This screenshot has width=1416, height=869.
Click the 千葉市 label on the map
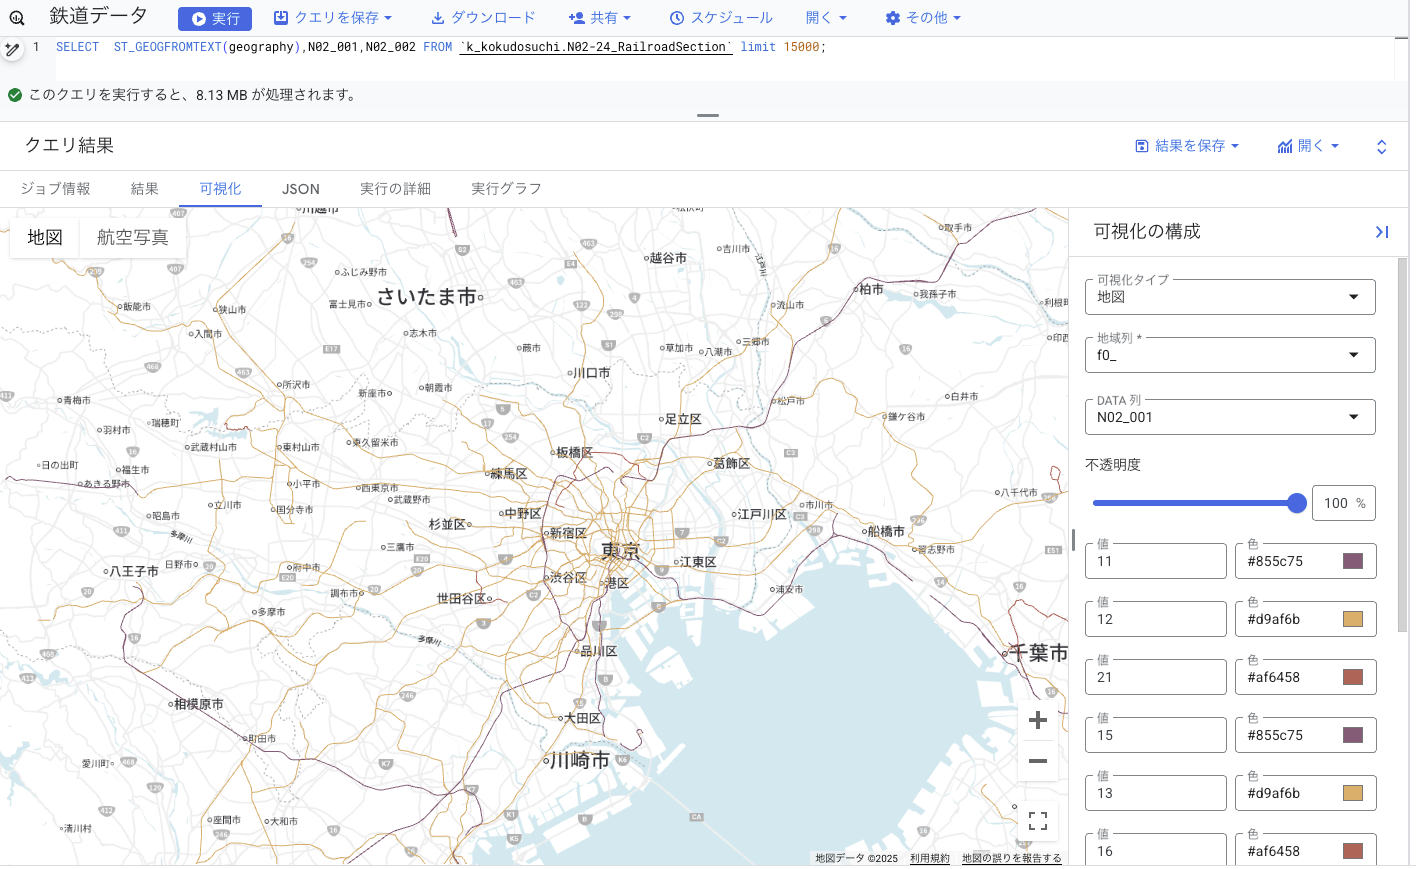point(1036,653)
